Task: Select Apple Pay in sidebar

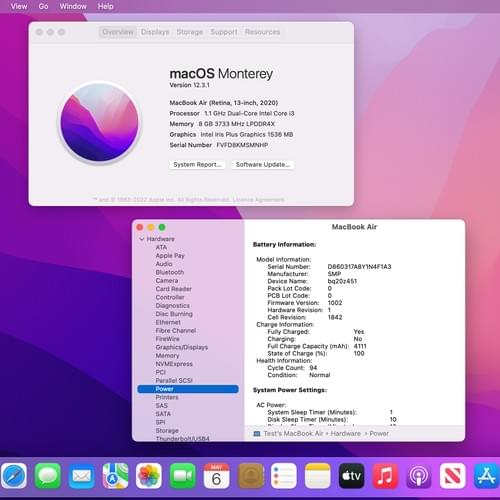Action: click(170, 256)
